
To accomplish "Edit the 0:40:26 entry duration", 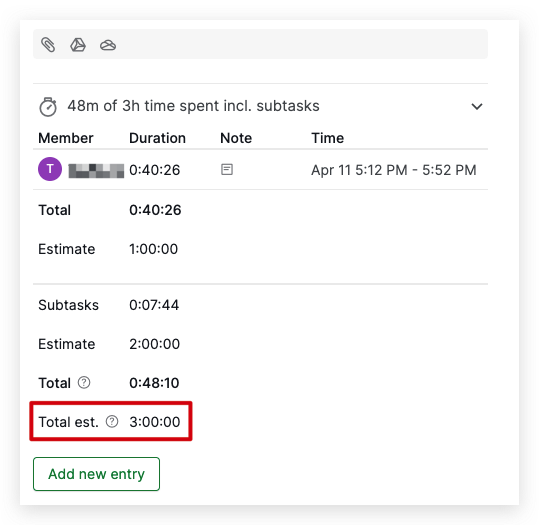I will 155,170.
